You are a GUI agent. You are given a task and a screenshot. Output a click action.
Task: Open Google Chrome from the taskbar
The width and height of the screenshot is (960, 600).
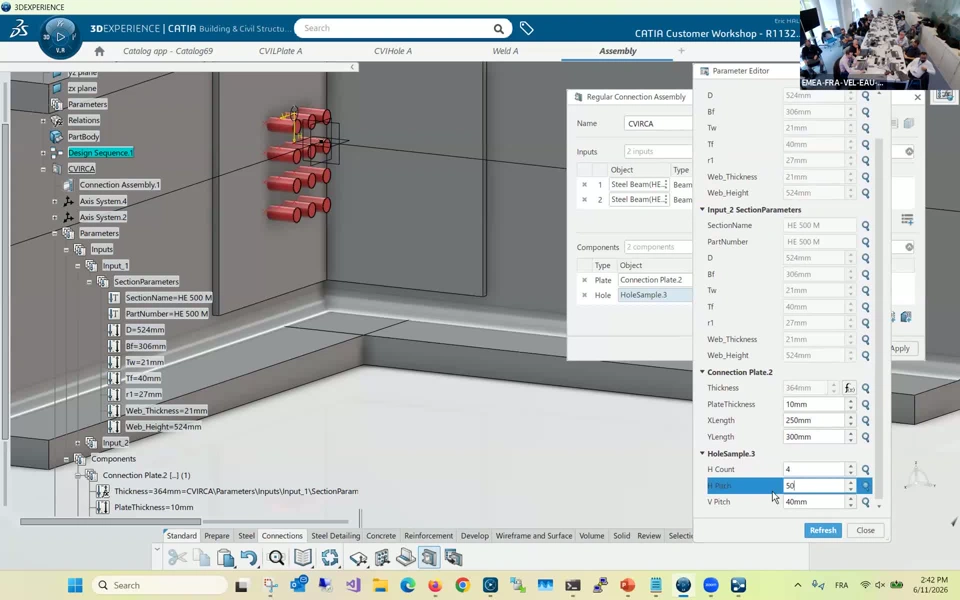coord(462,585)
